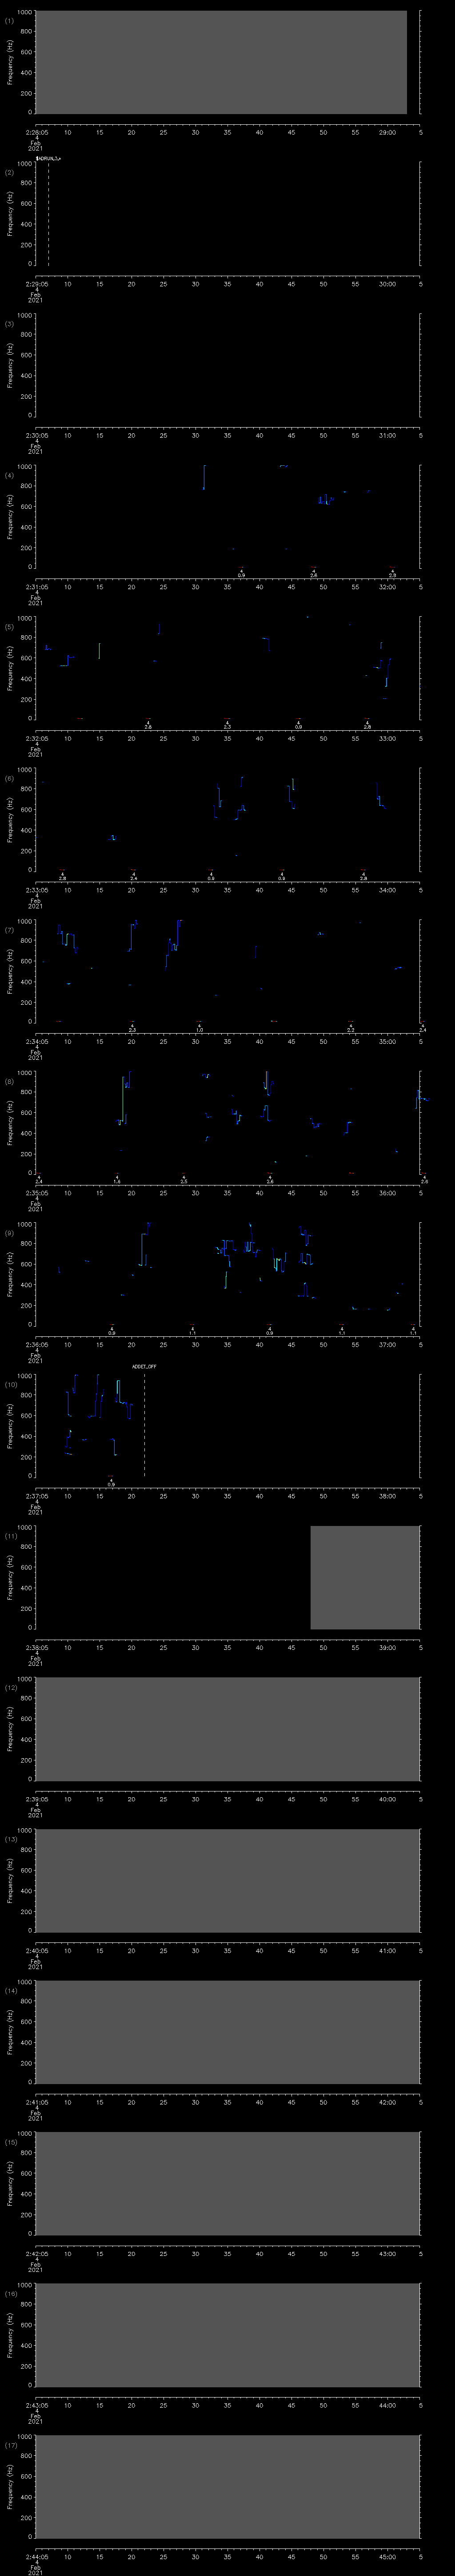Click the 32:00 tick label
Screen dimensions: 455x2576
coord(387,587)
